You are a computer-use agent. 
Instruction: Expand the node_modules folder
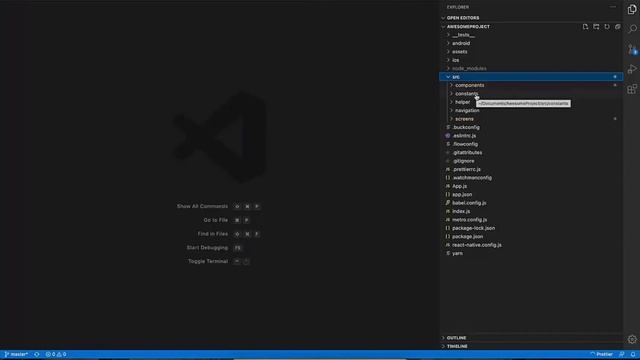(x=531, y=69)
